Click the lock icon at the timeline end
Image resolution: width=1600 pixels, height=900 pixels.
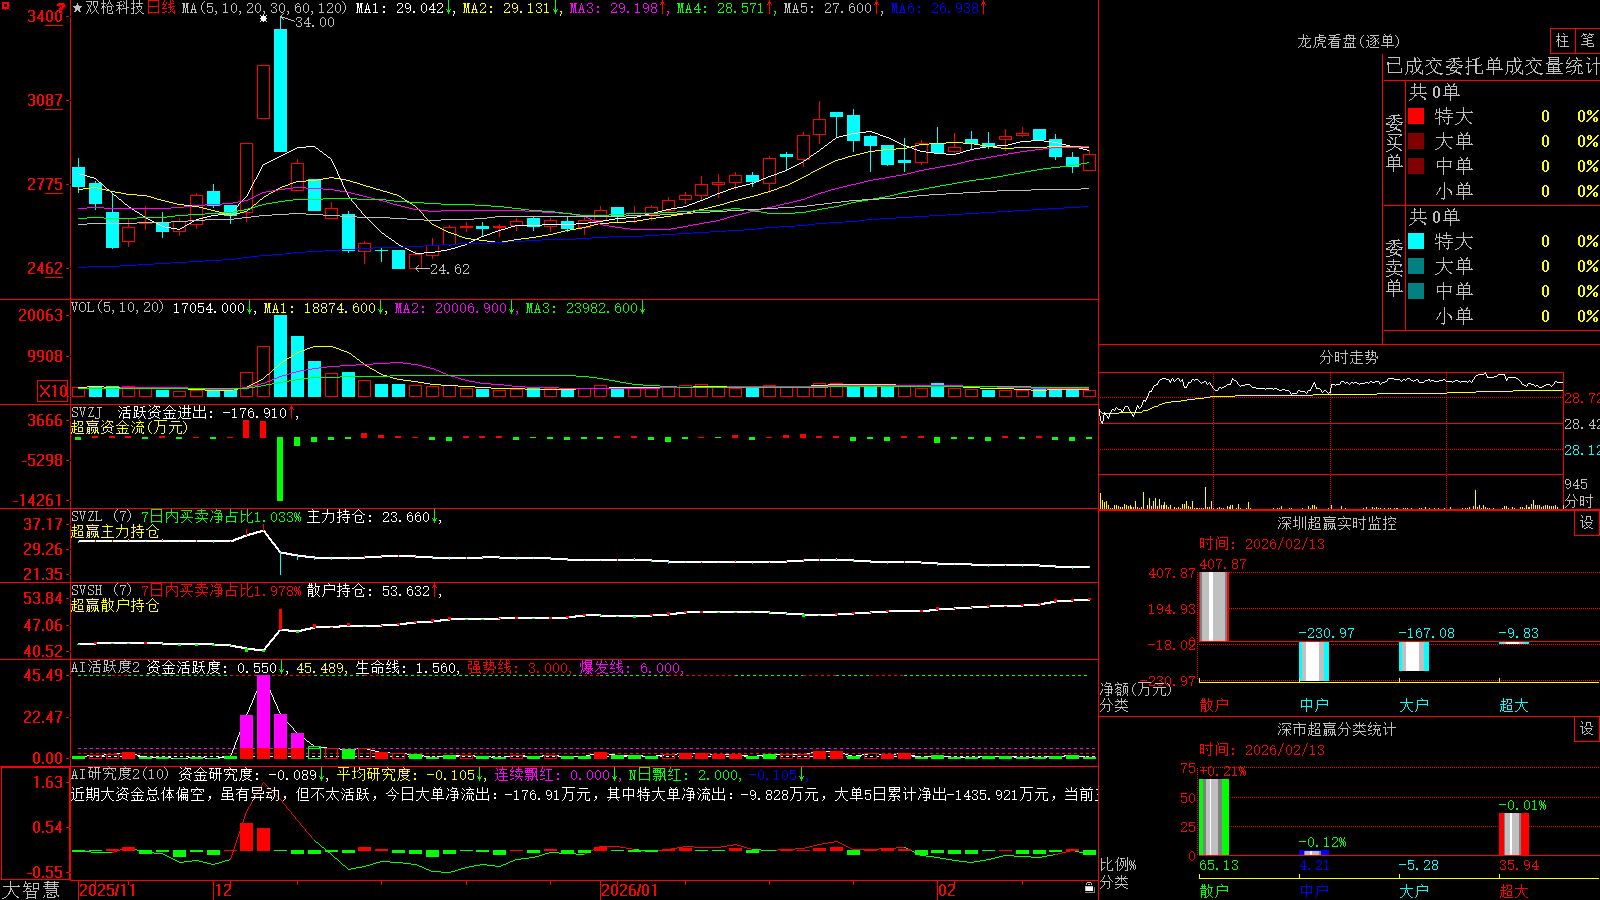tap(1089, 888)
